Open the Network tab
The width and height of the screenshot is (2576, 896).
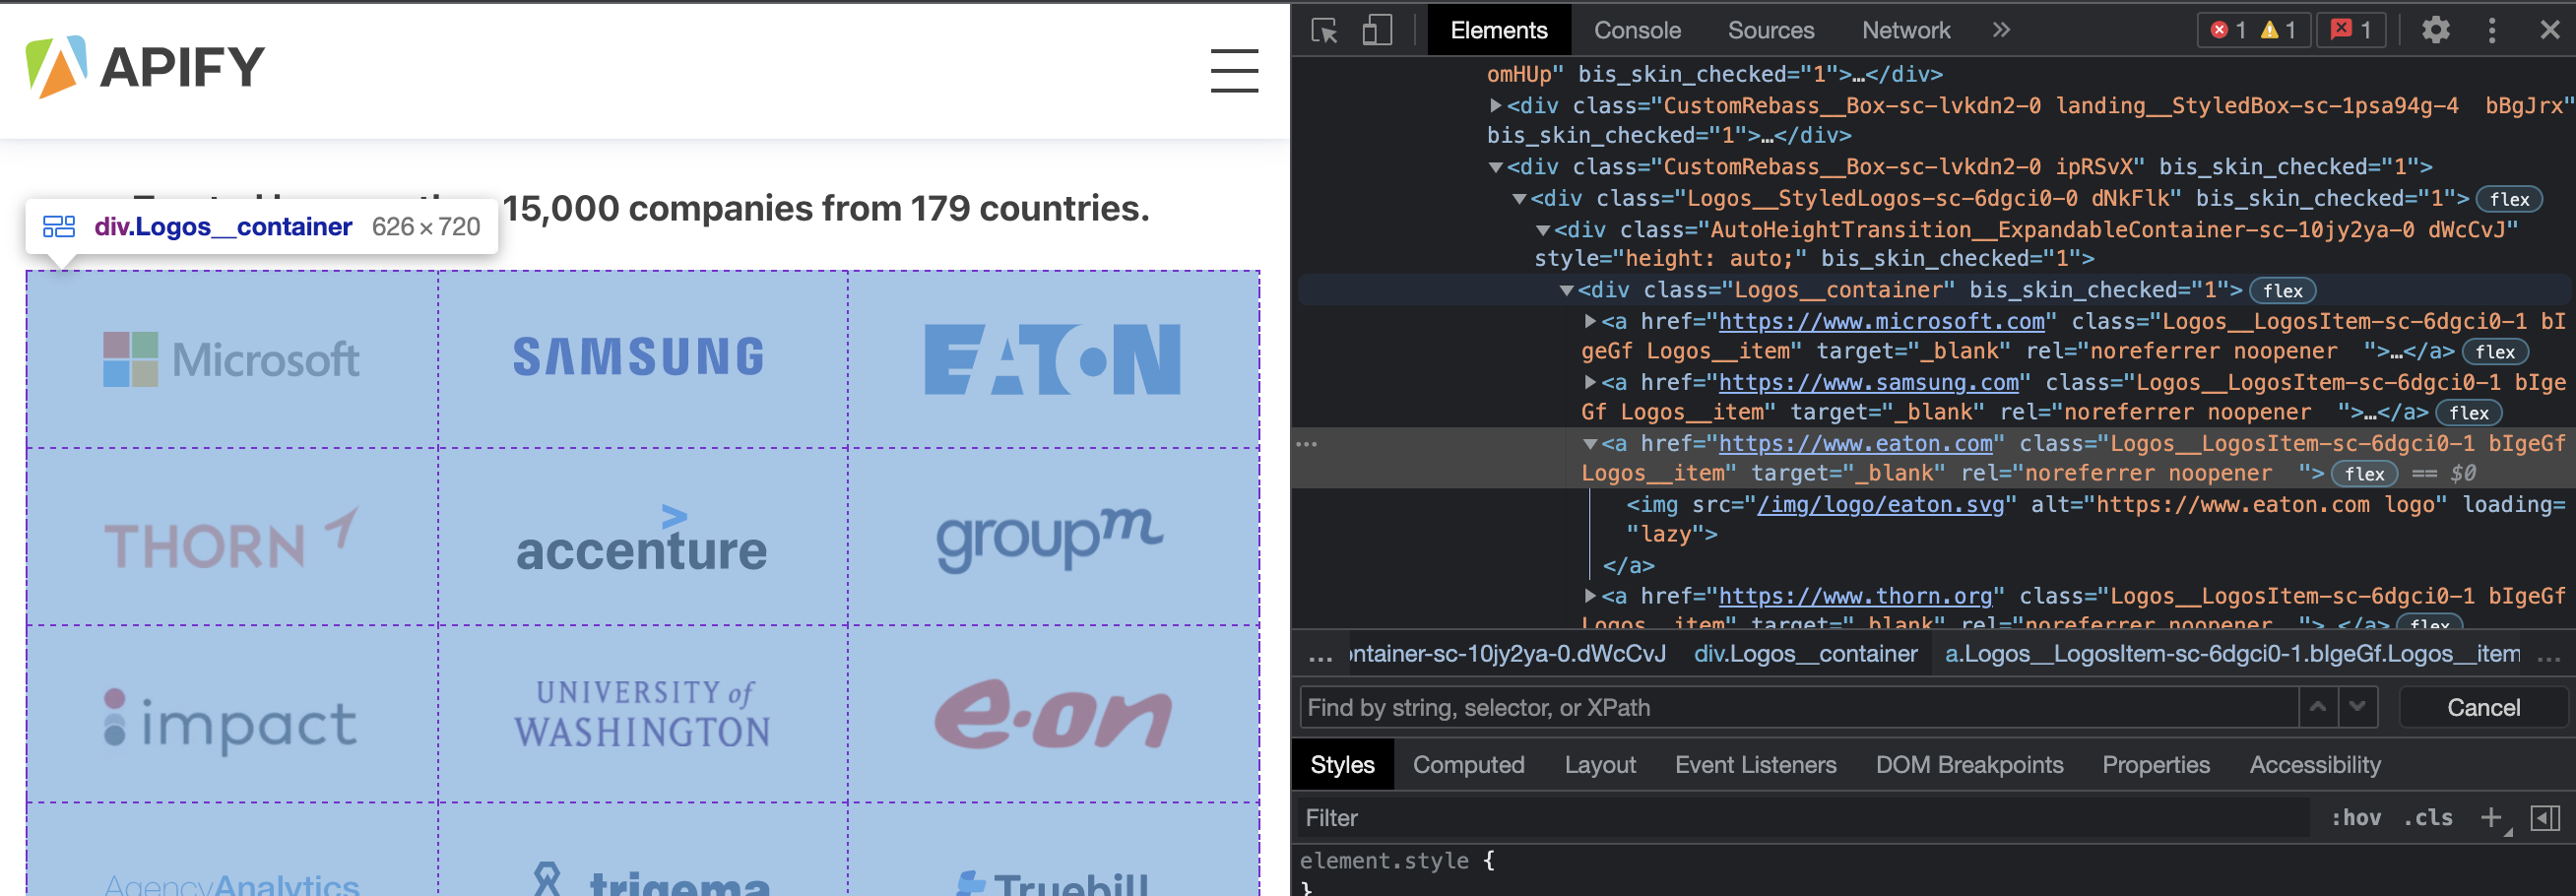pyautogui.click(x=1905, y=30)
